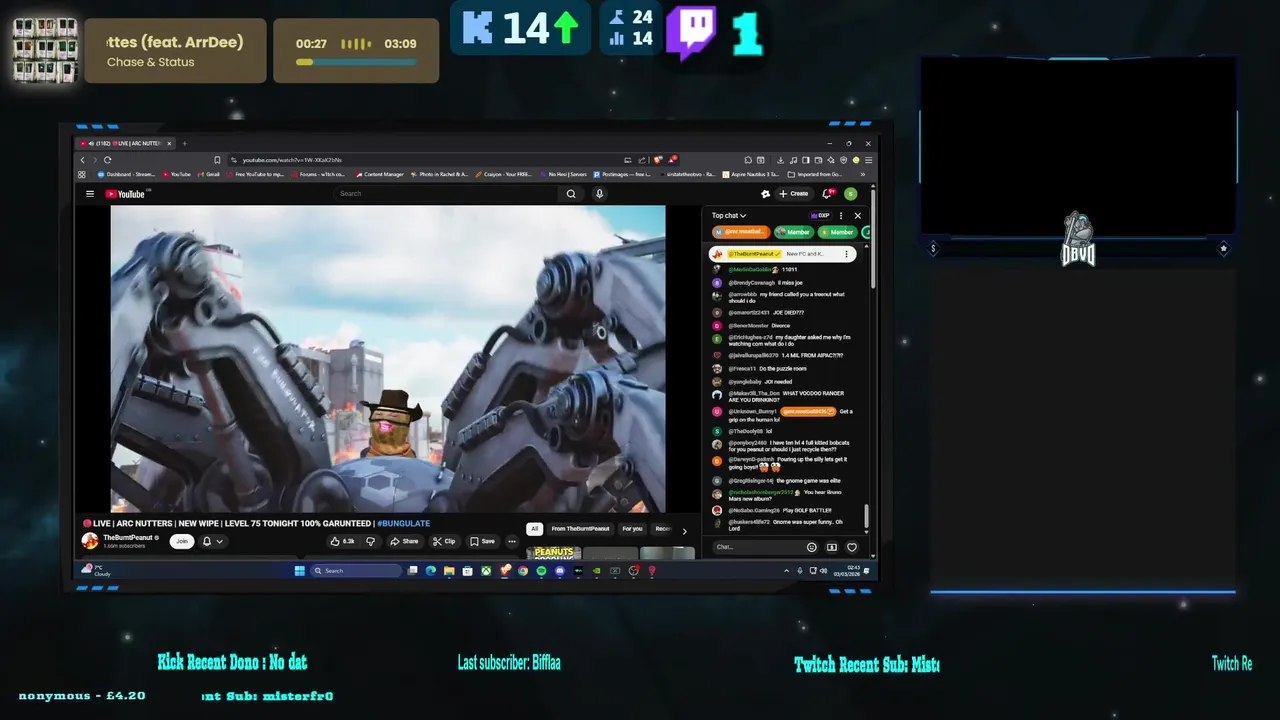Click the Clip button
This screenshot has height=720, width=1280.
point(444,541)
